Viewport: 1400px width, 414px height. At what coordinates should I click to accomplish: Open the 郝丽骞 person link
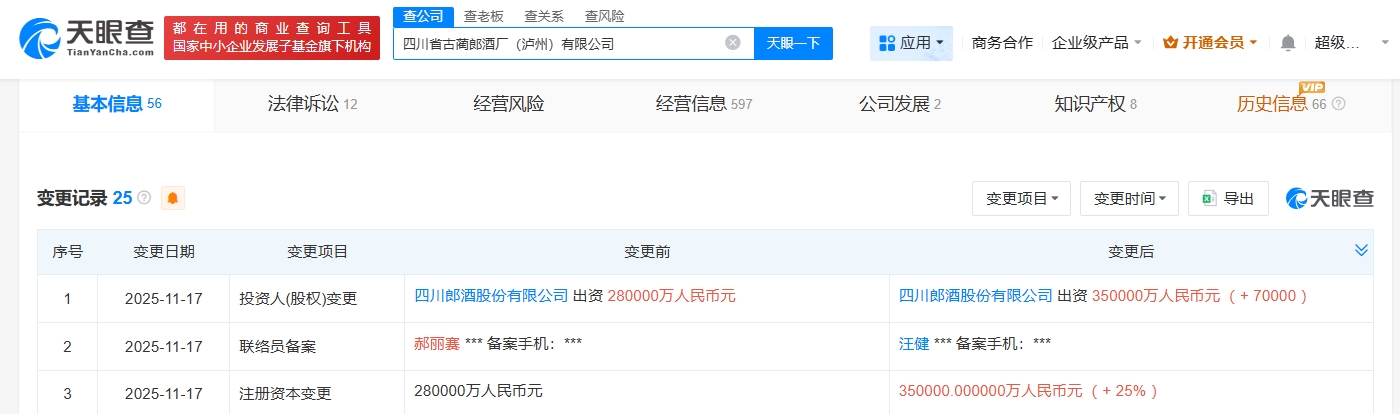pyautogui.click(x=437, y=344)
